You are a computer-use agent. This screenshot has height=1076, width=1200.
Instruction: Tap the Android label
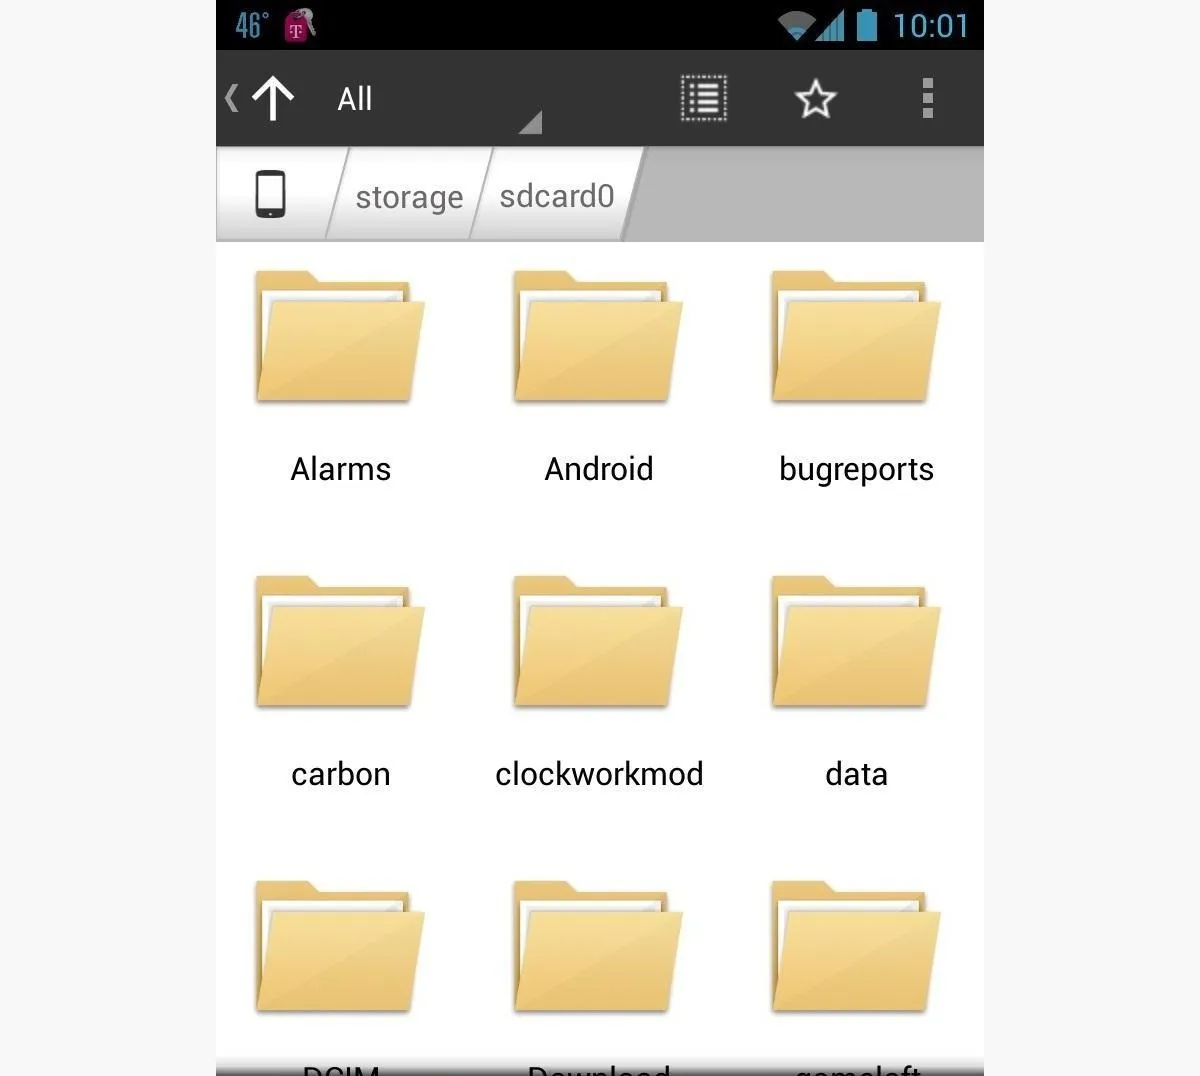click(599, 469)
